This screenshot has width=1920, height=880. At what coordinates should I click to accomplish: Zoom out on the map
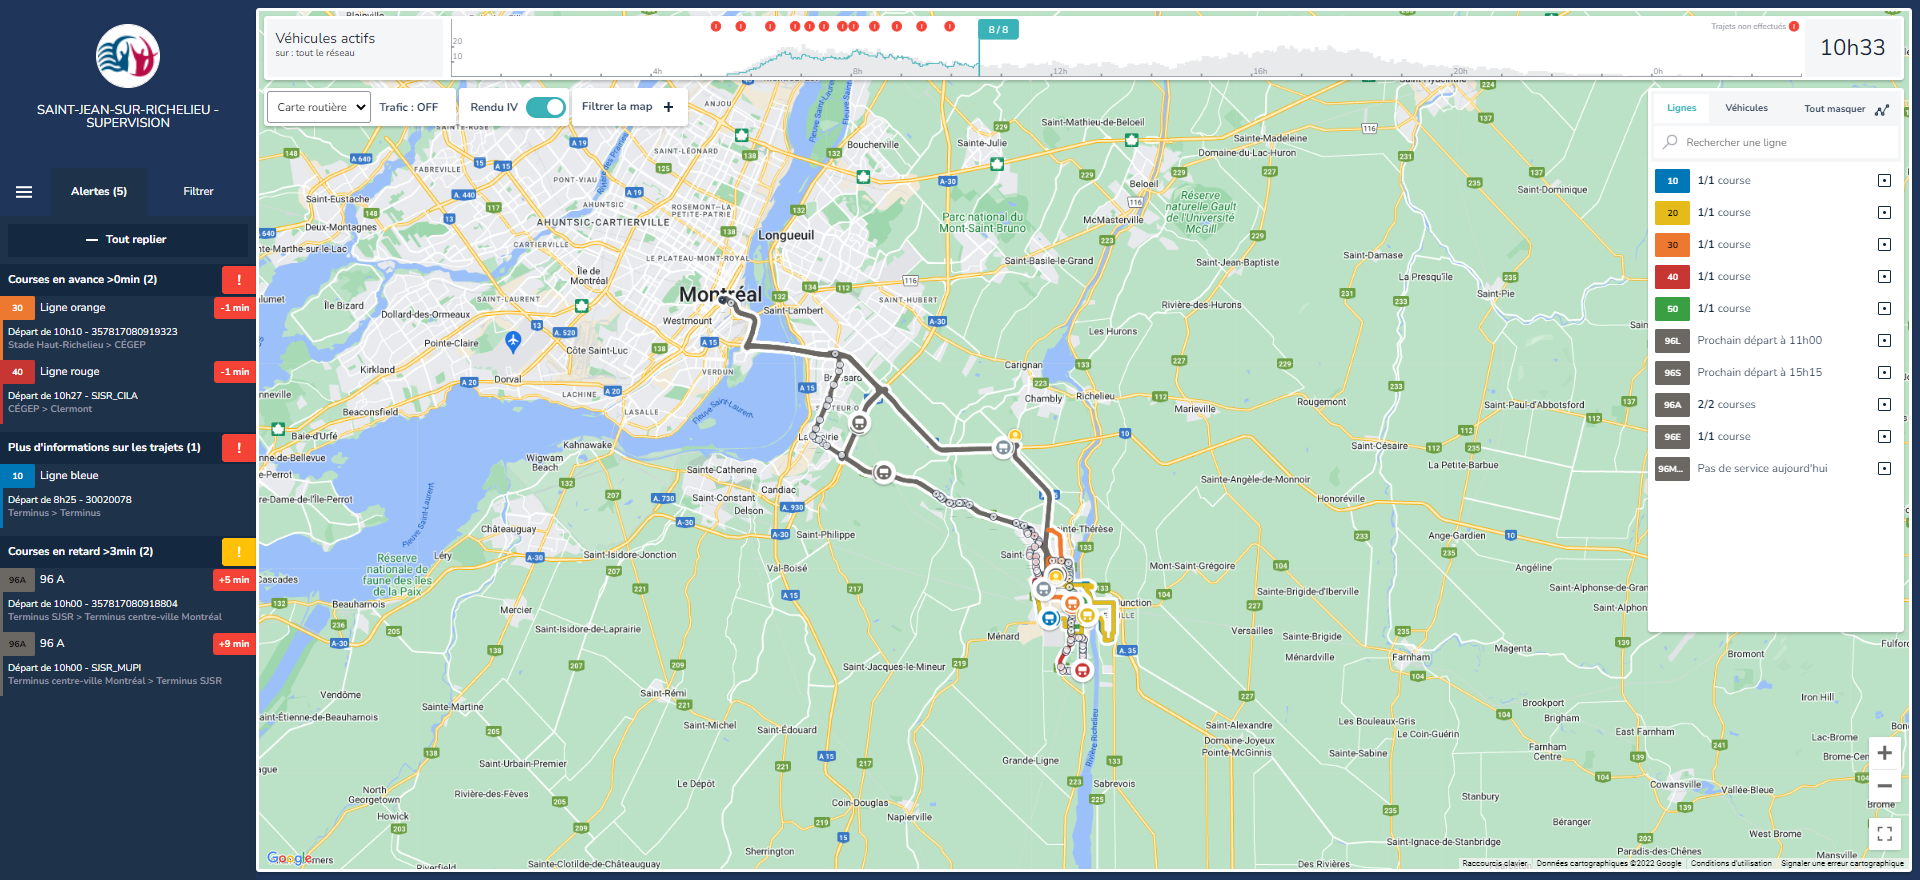point(1884,786)
